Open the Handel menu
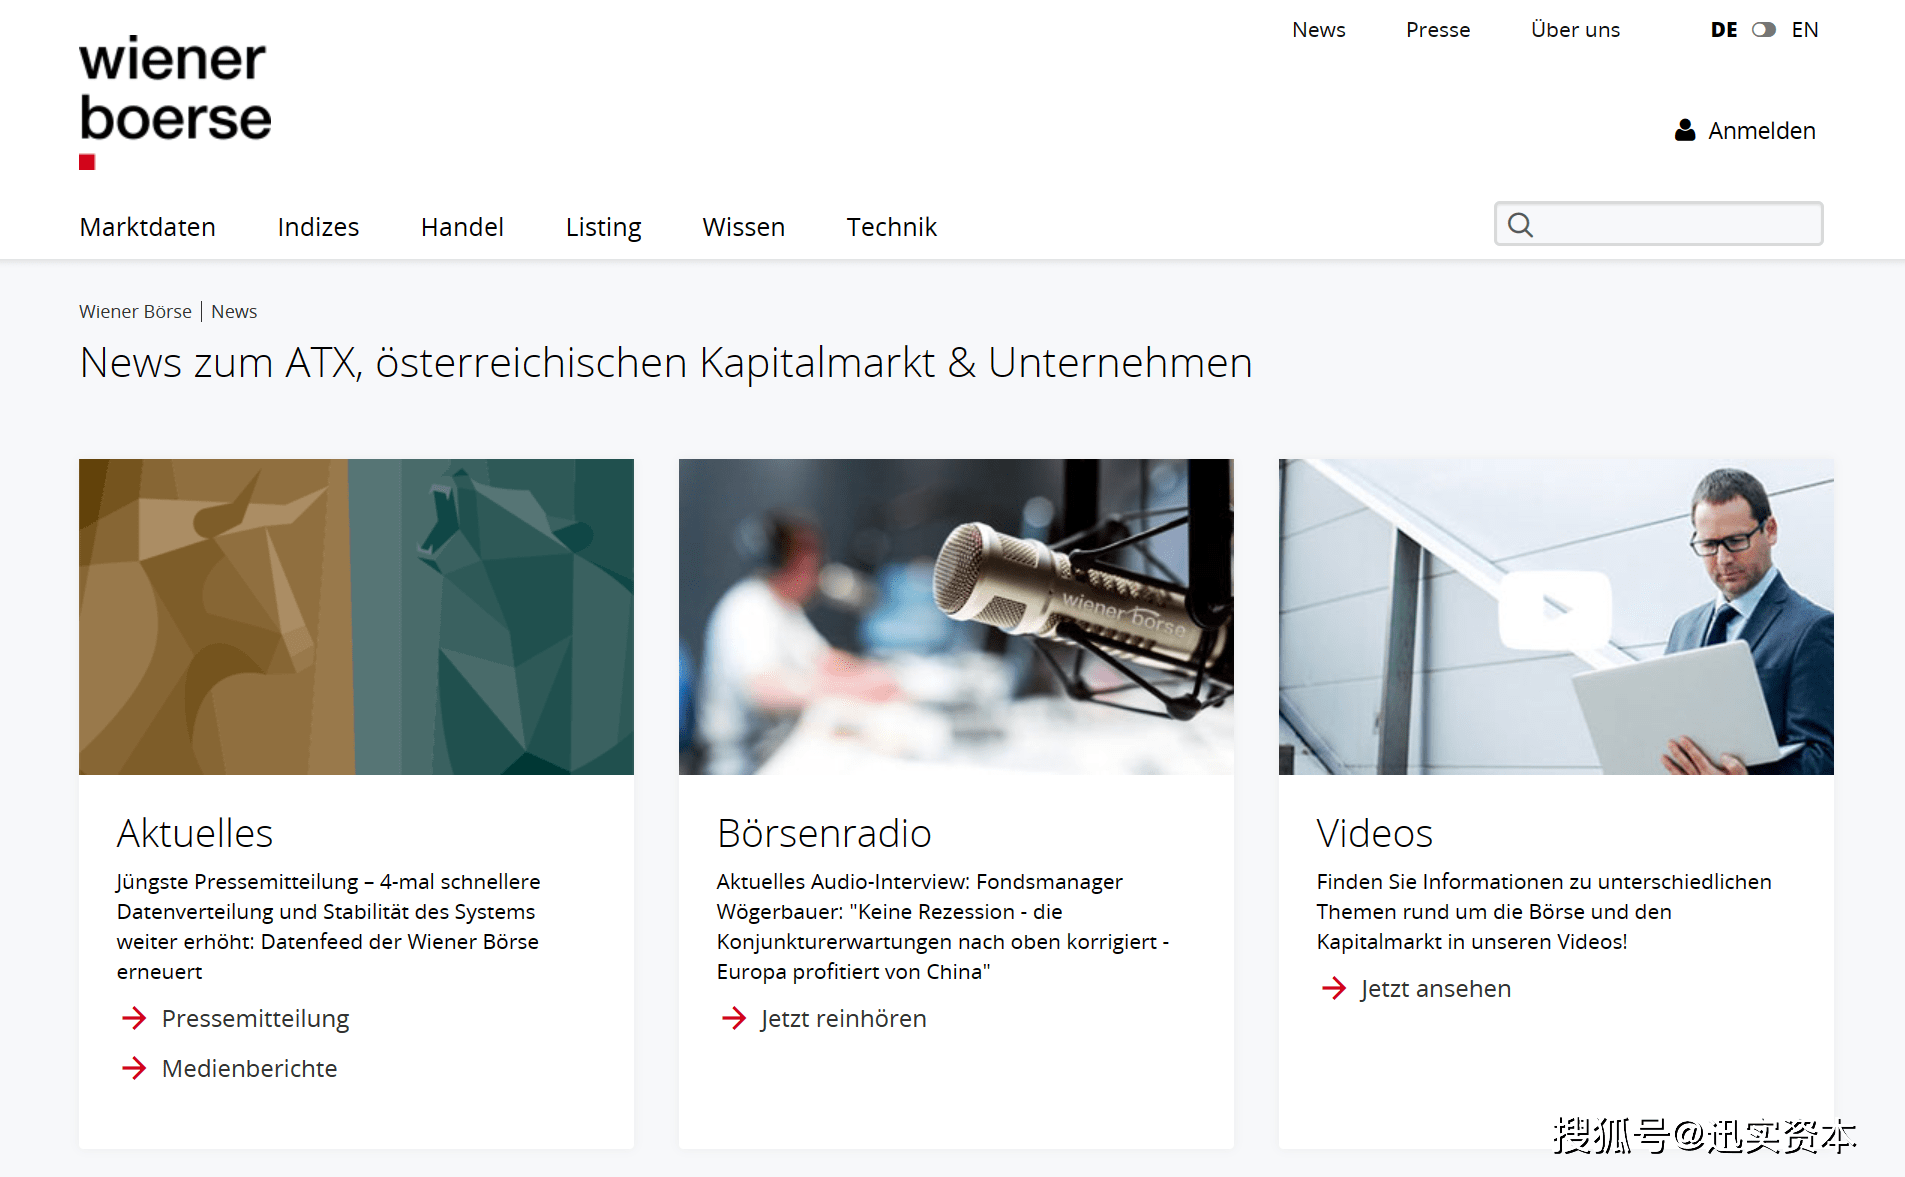This screenshot has width=1905, height=1177. [x=462, y=227]
